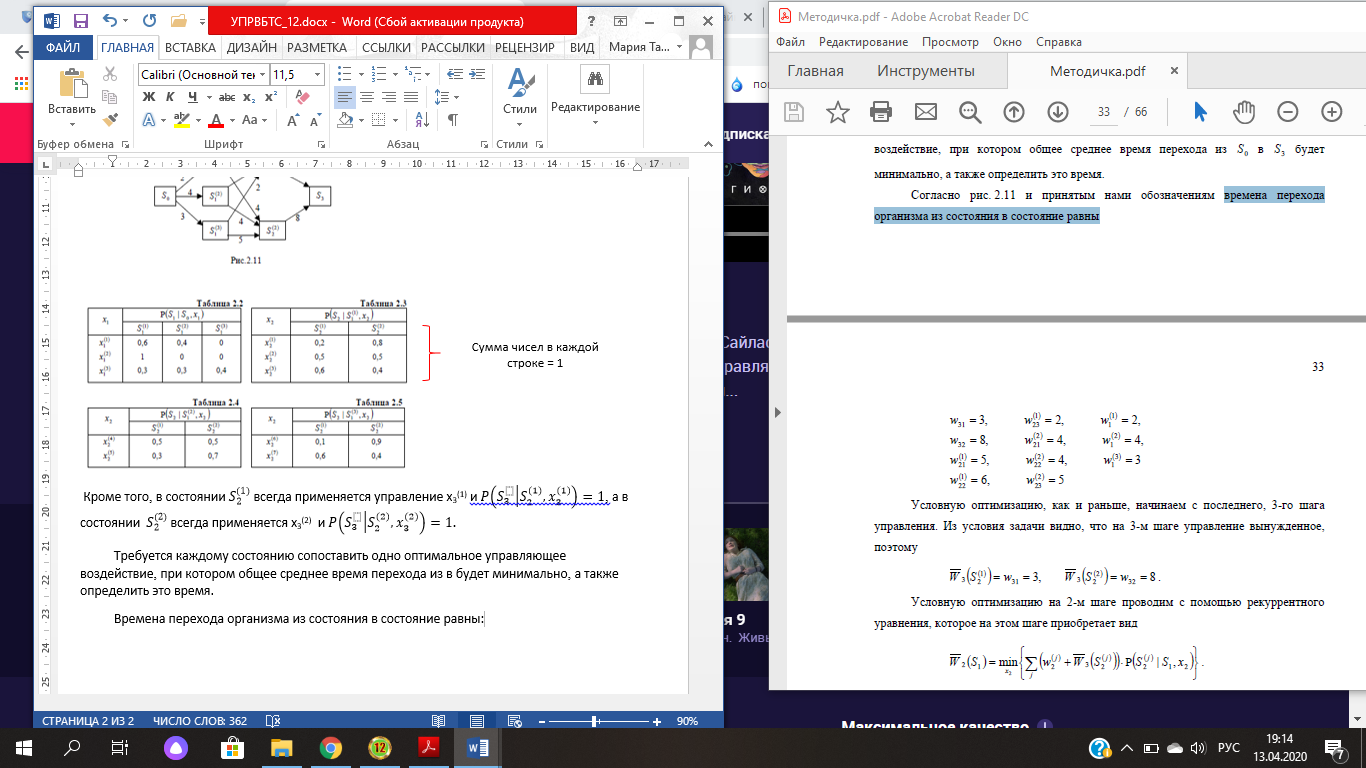Click ЧИСЛО СЛОВ: 362 in status bar
This screenshot has height=768, width=1366.
[199, 721]
